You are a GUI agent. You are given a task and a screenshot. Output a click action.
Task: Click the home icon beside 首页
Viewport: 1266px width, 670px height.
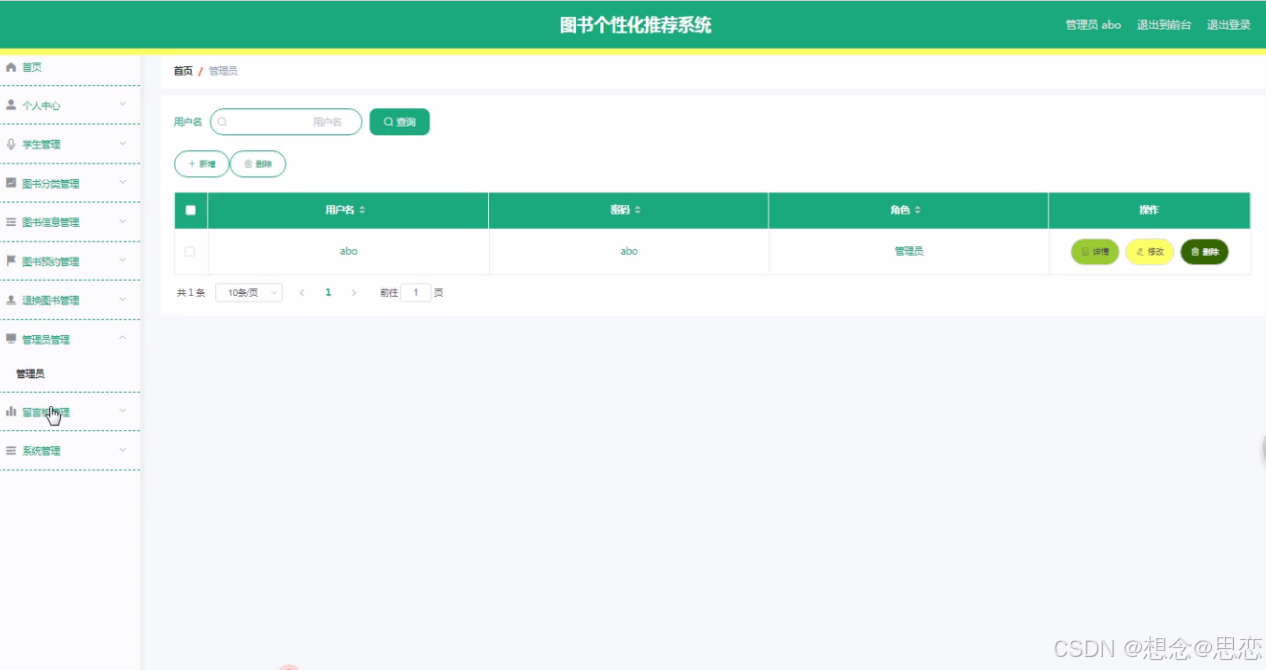click(x=11, y=67)
